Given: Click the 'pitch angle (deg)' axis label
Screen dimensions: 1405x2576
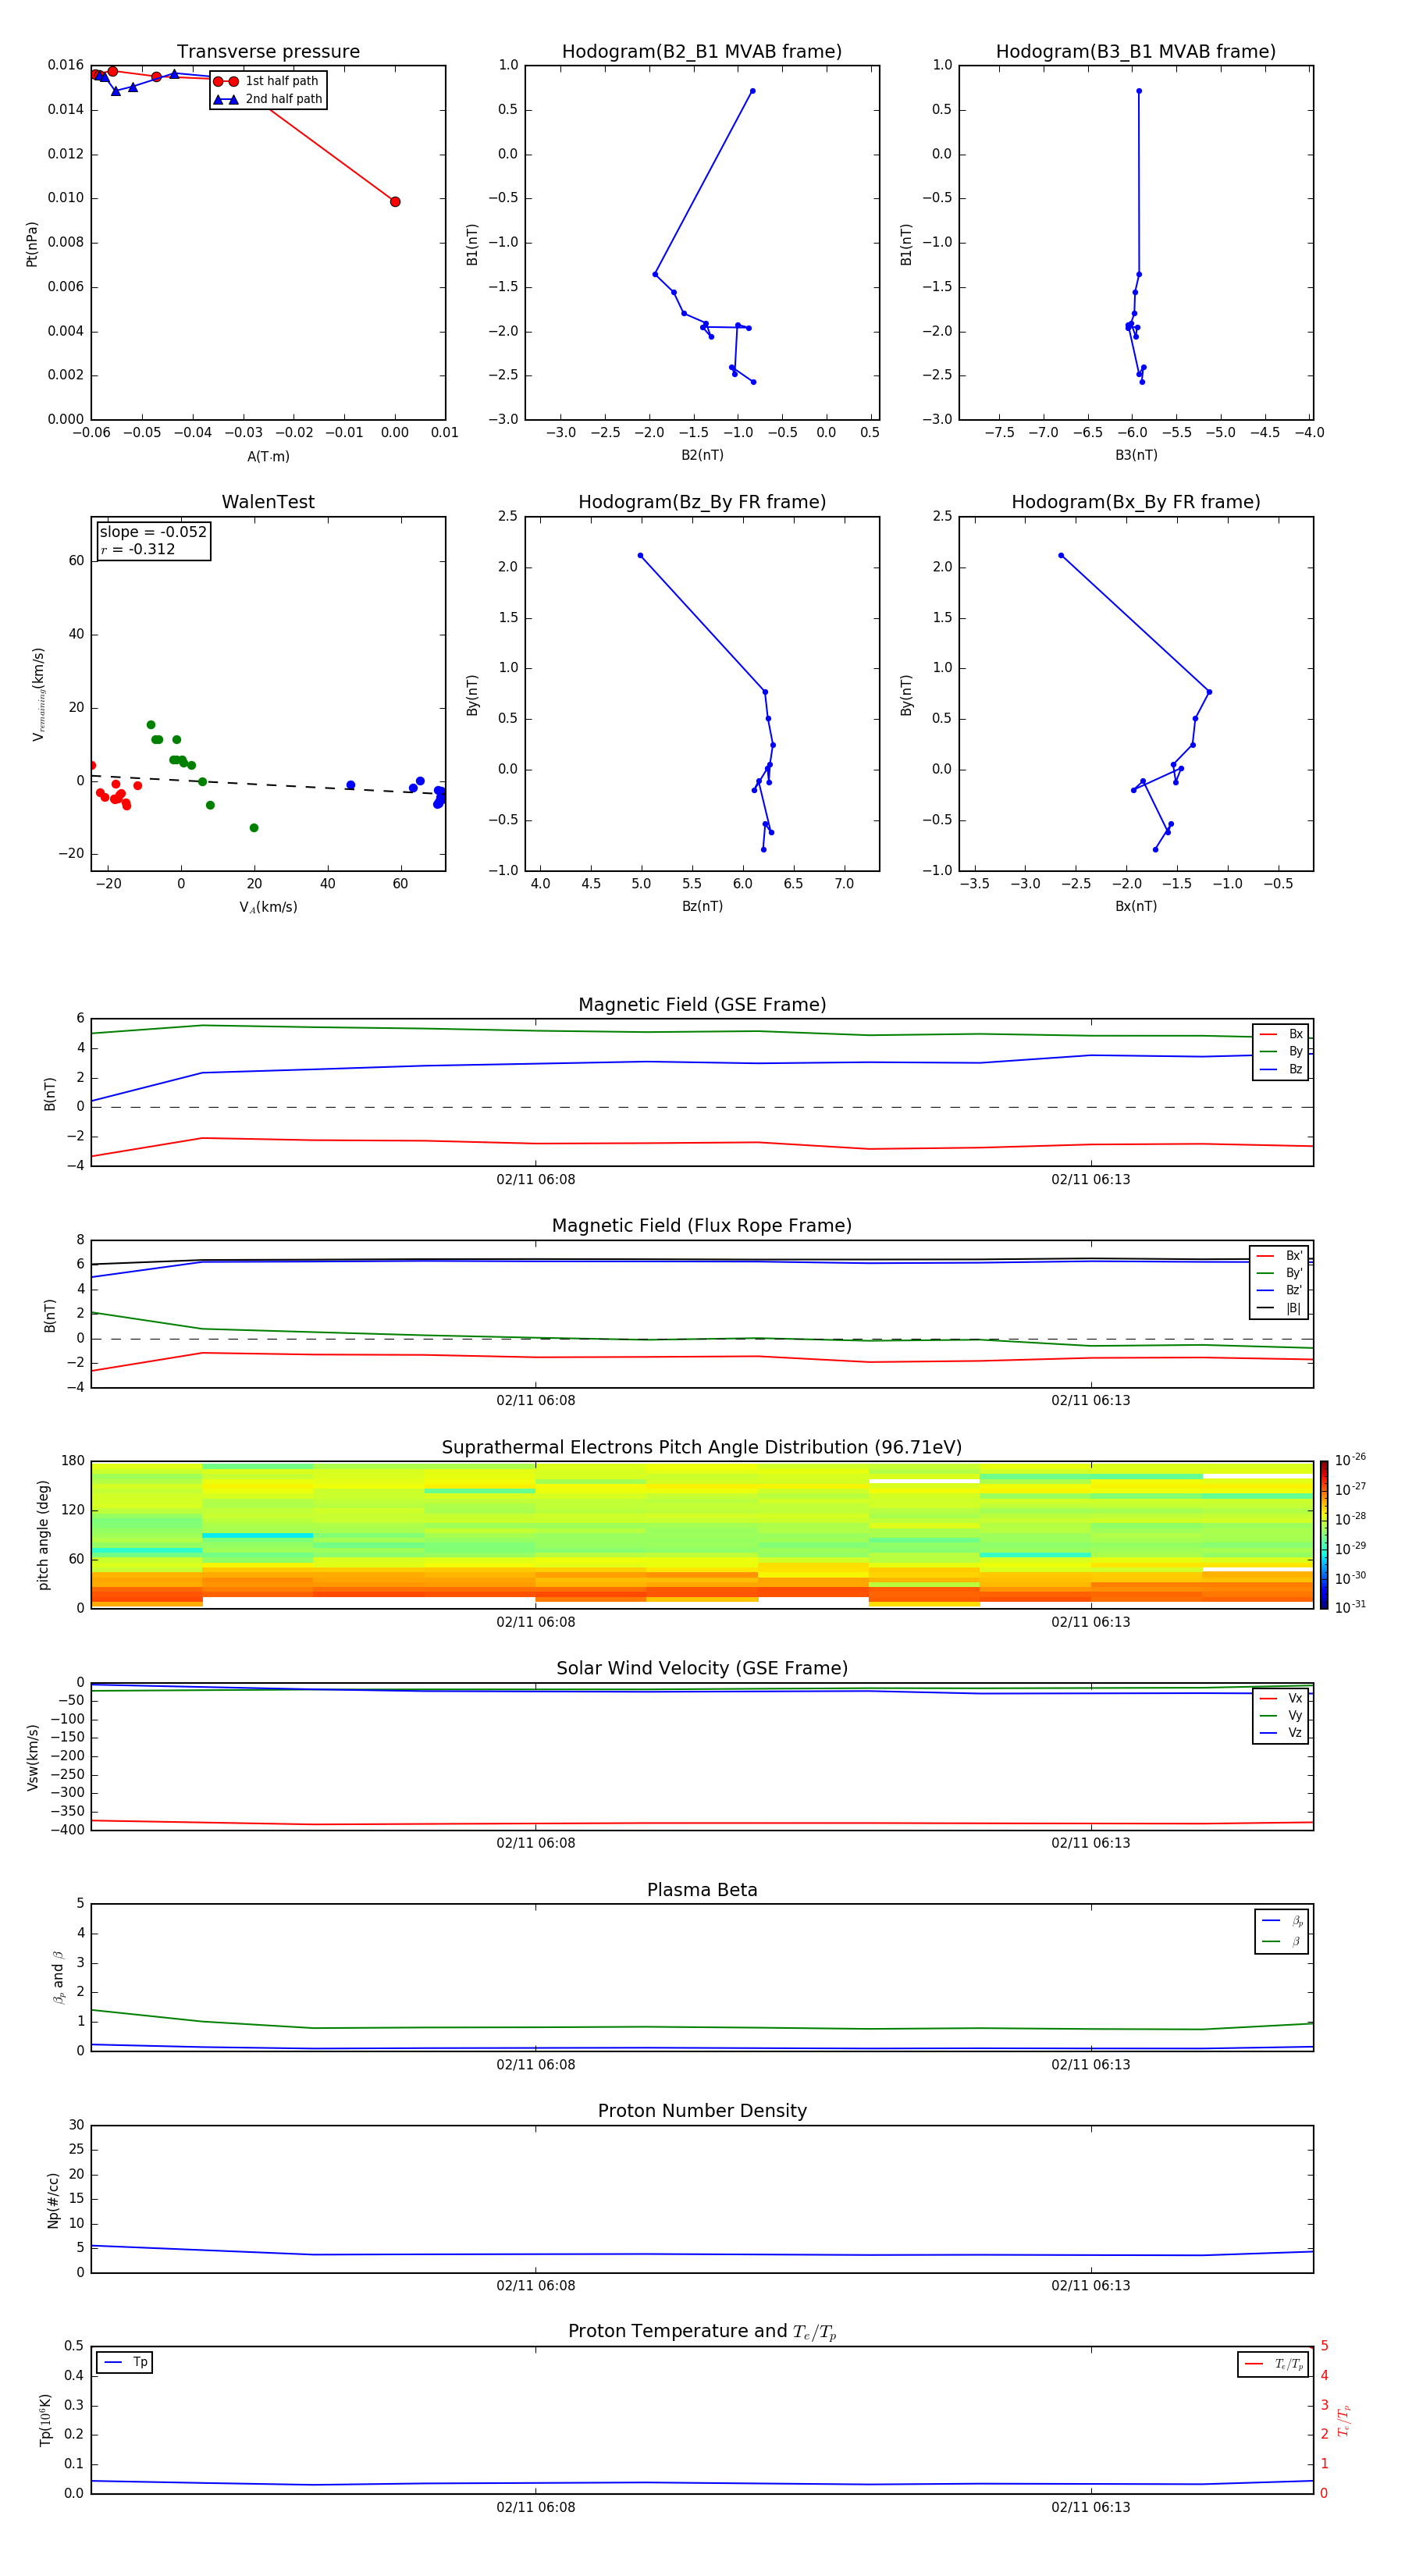Looking at the screenshot, I should (x=43, y=1535).
